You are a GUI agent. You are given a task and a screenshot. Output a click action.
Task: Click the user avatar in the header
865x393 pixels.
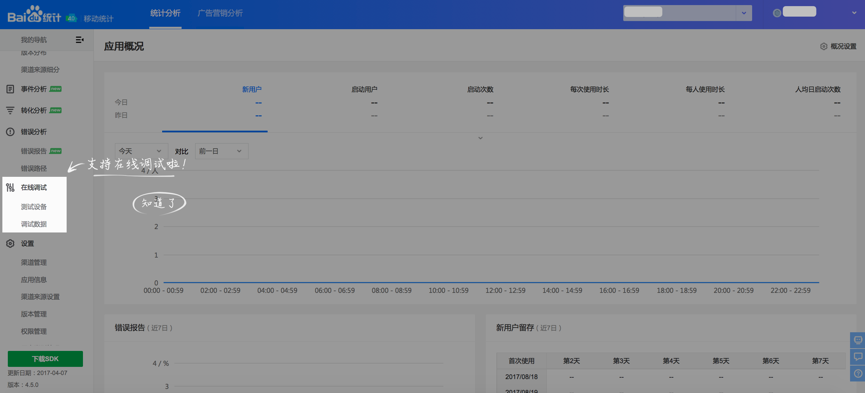(x=777, y=13)
